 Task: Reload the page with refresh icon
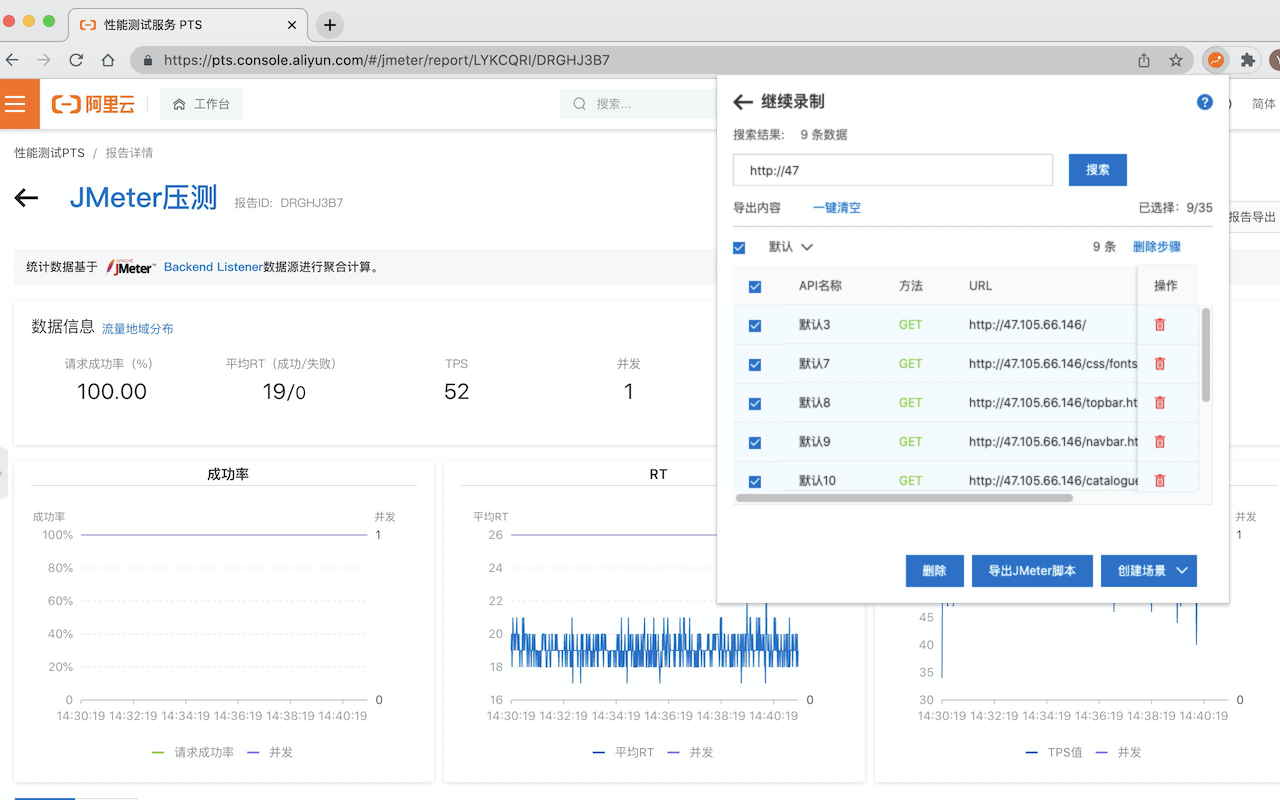point(76,60)
